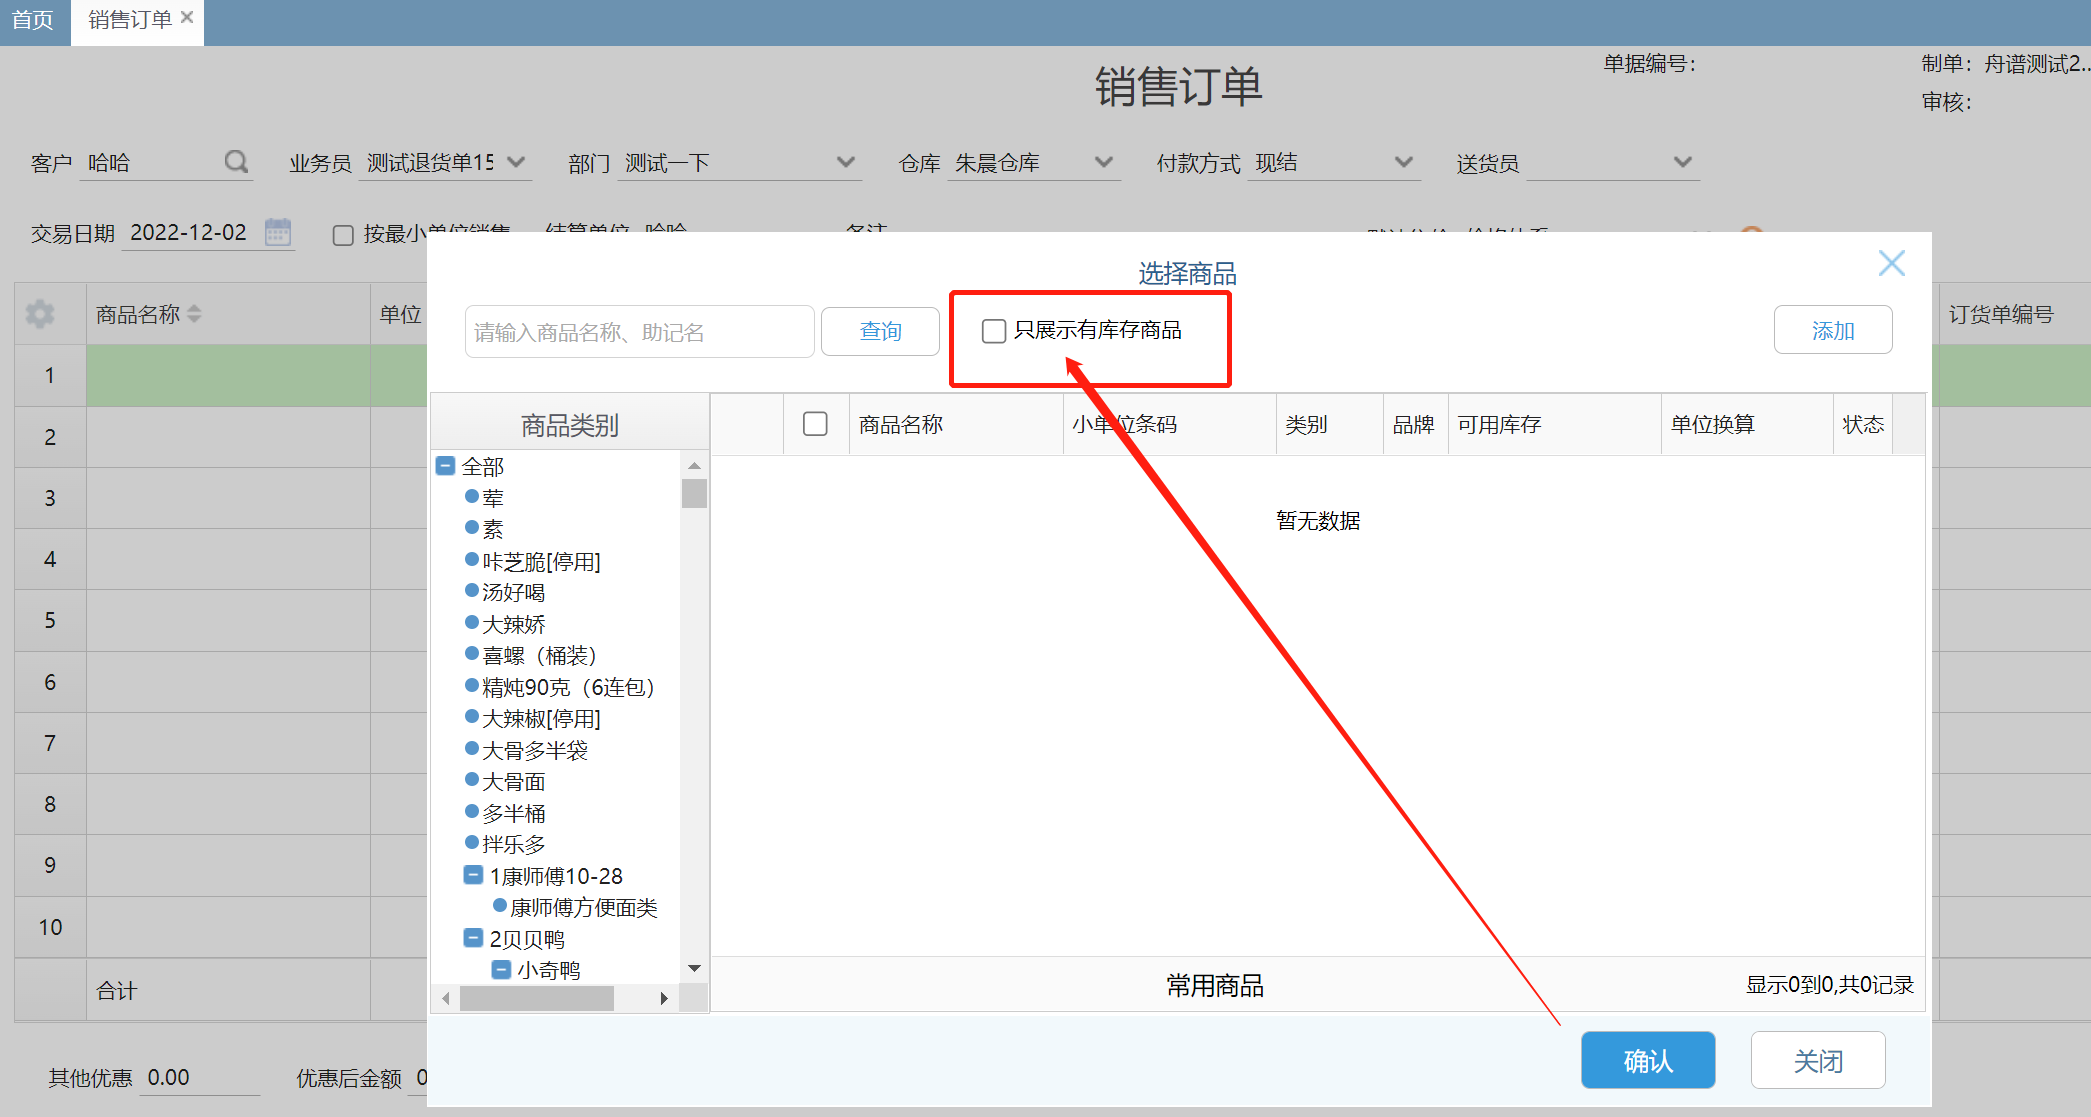Image resolution: width=2091 pixels, height=1117 pixels.
Task: Select the 精炖90克（6连包）category
Action: click(x=568, y=688)
